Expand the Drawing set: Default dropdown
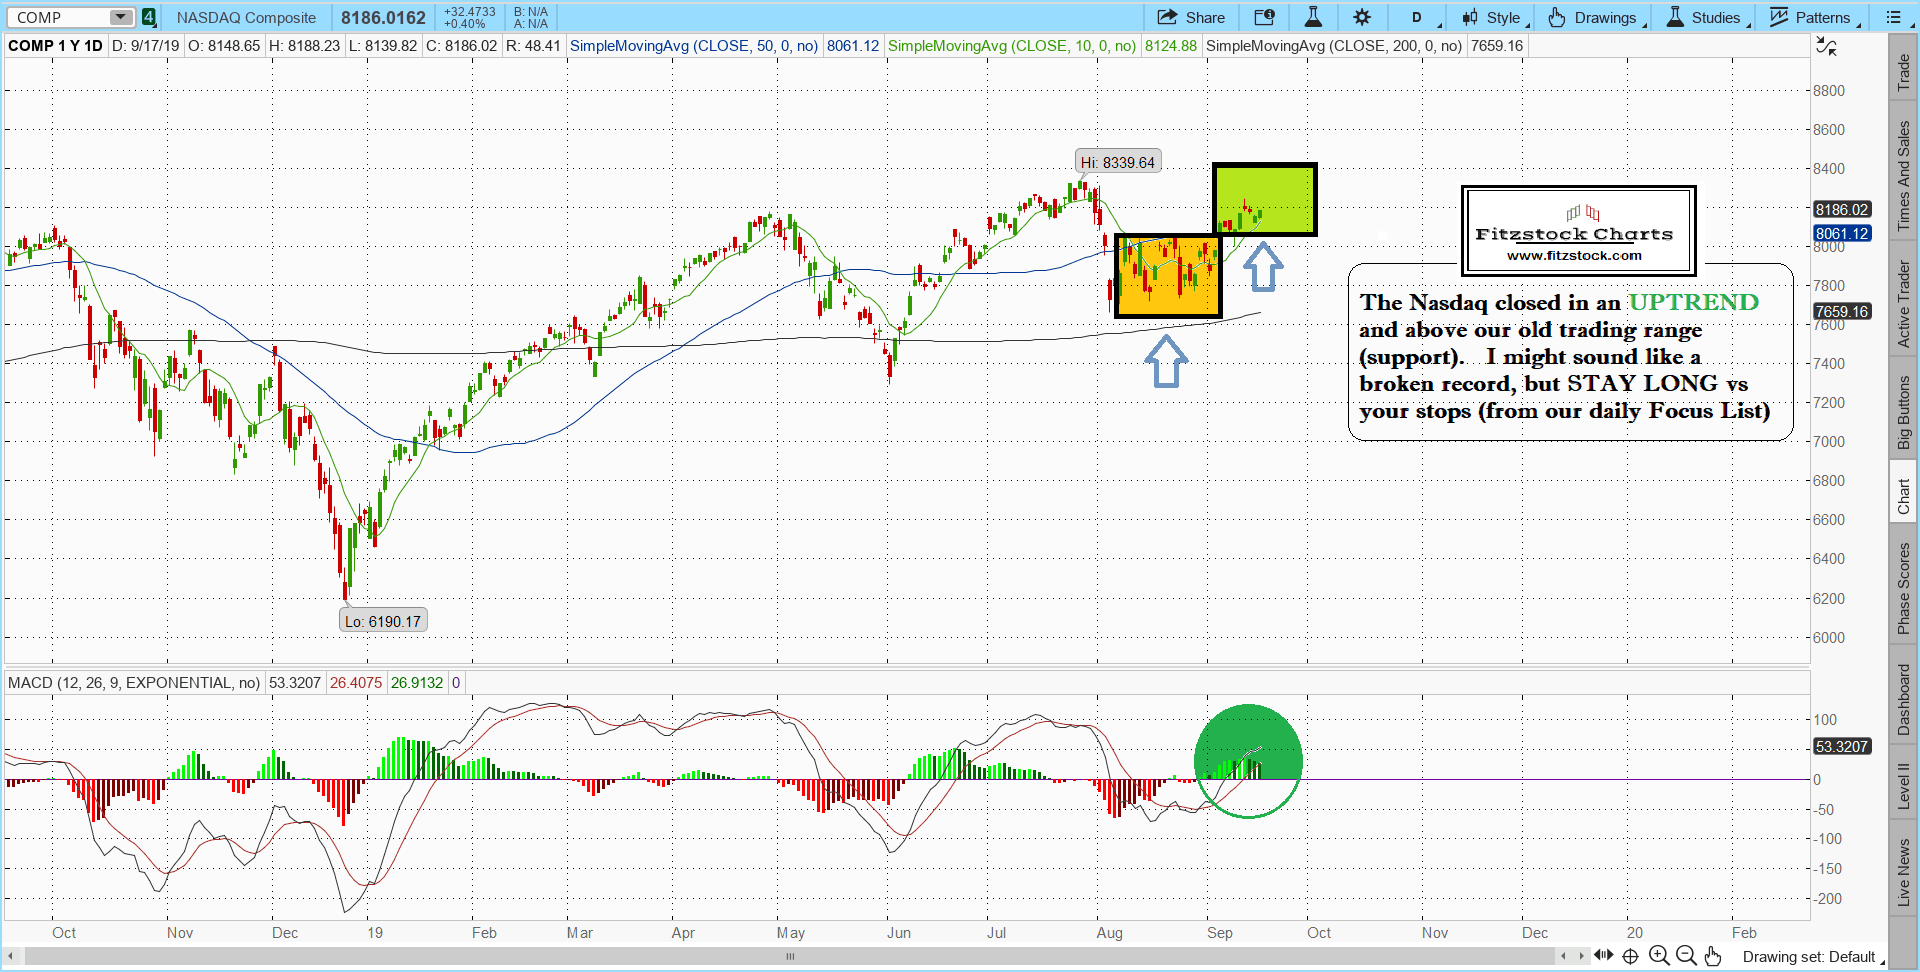Image resolution: width=1920 pixels, height=972 pixels. tap(1812, 957)
